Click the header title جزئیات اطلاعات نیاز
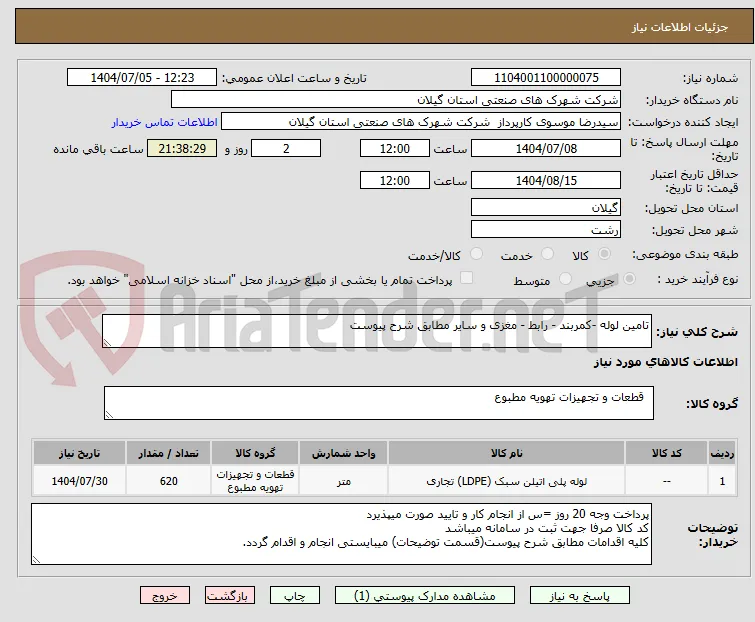 (679, 27)
